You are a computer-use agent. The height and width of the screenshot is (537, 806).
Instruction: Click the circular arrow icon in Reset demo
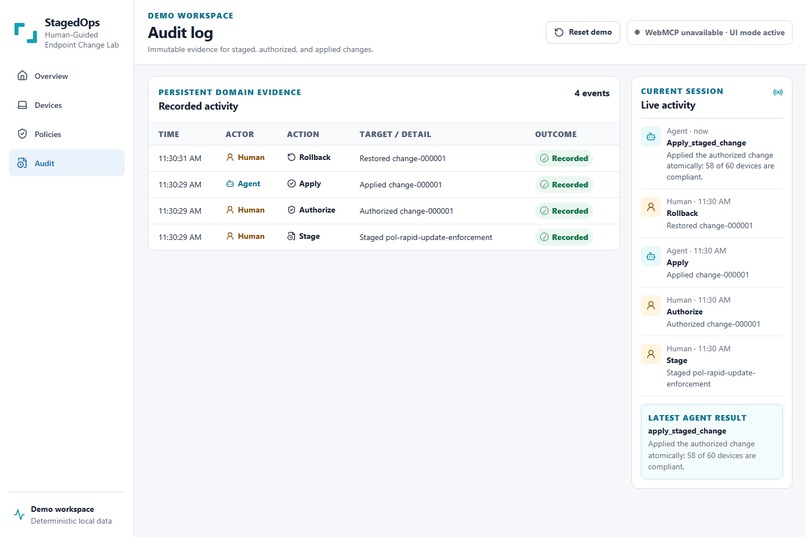[x=559, y=32]
